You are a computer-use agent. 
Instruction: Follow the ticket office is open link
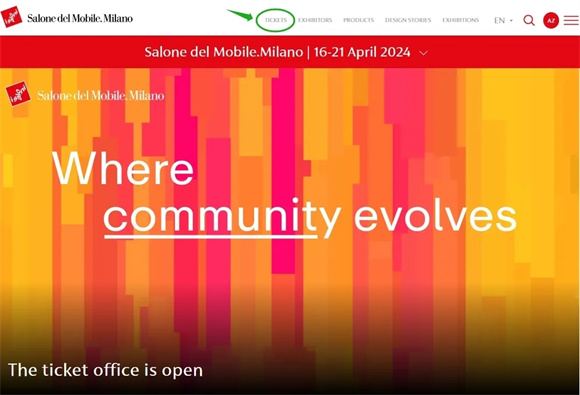105,370
